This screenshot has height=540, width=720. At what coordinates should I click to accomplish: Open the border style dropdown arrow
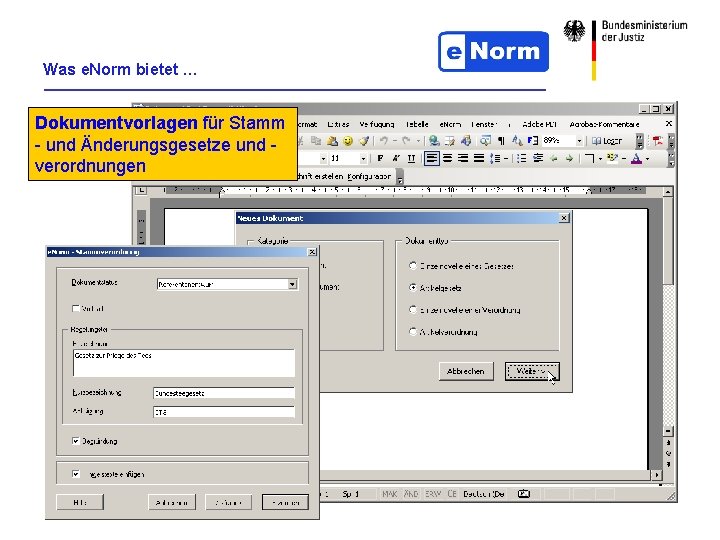coord(600,158)
